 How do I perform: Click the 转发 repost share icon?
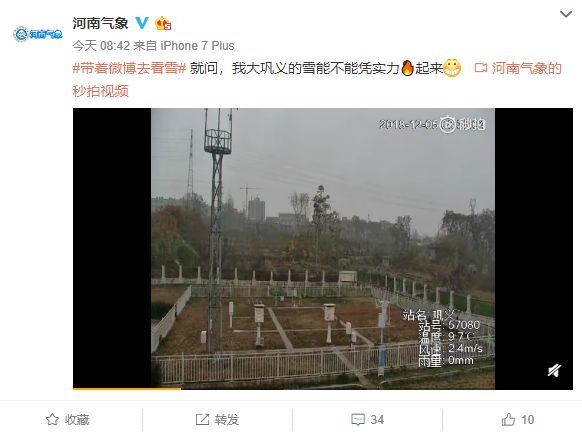click(202, 420)
